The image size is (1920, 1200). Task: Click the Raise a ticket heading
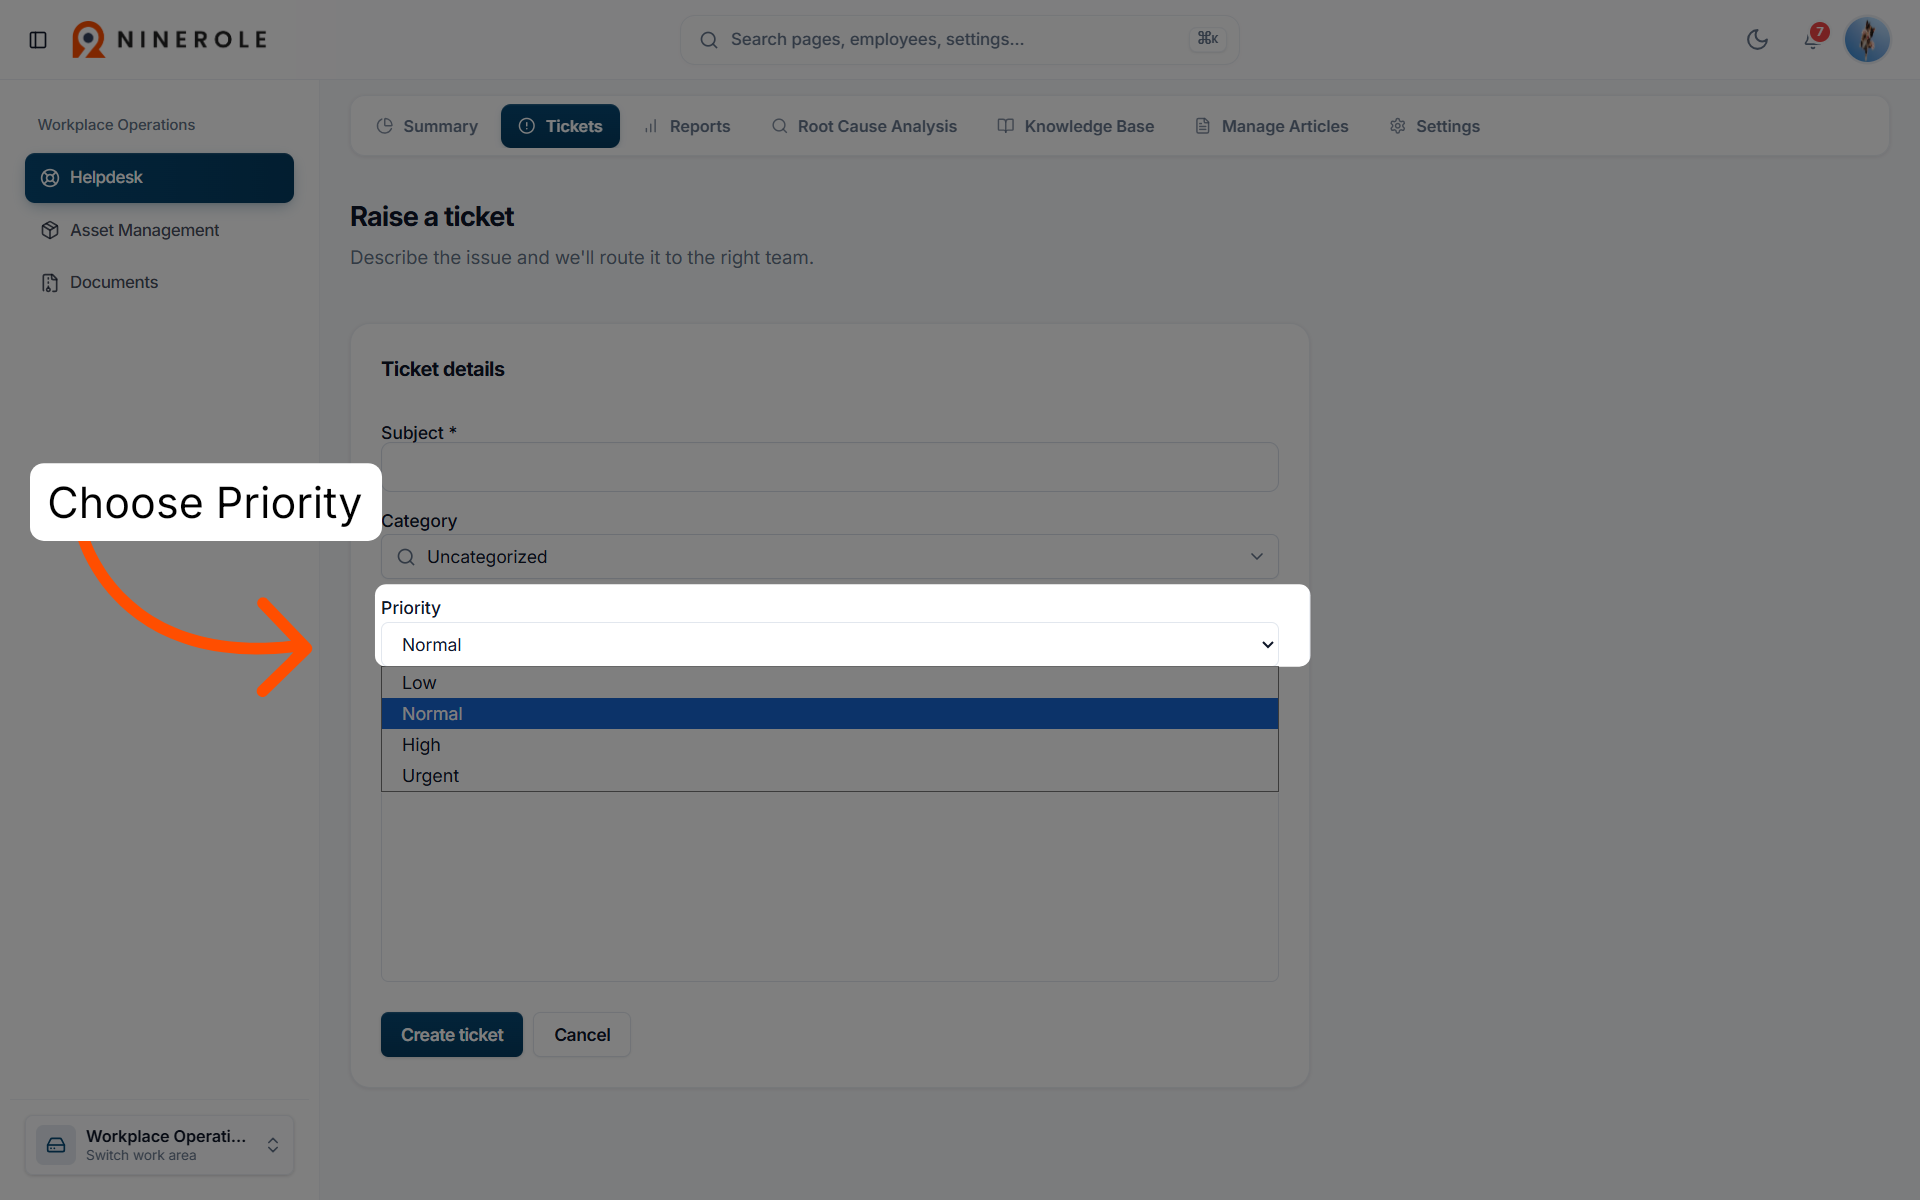coord(432,217)
